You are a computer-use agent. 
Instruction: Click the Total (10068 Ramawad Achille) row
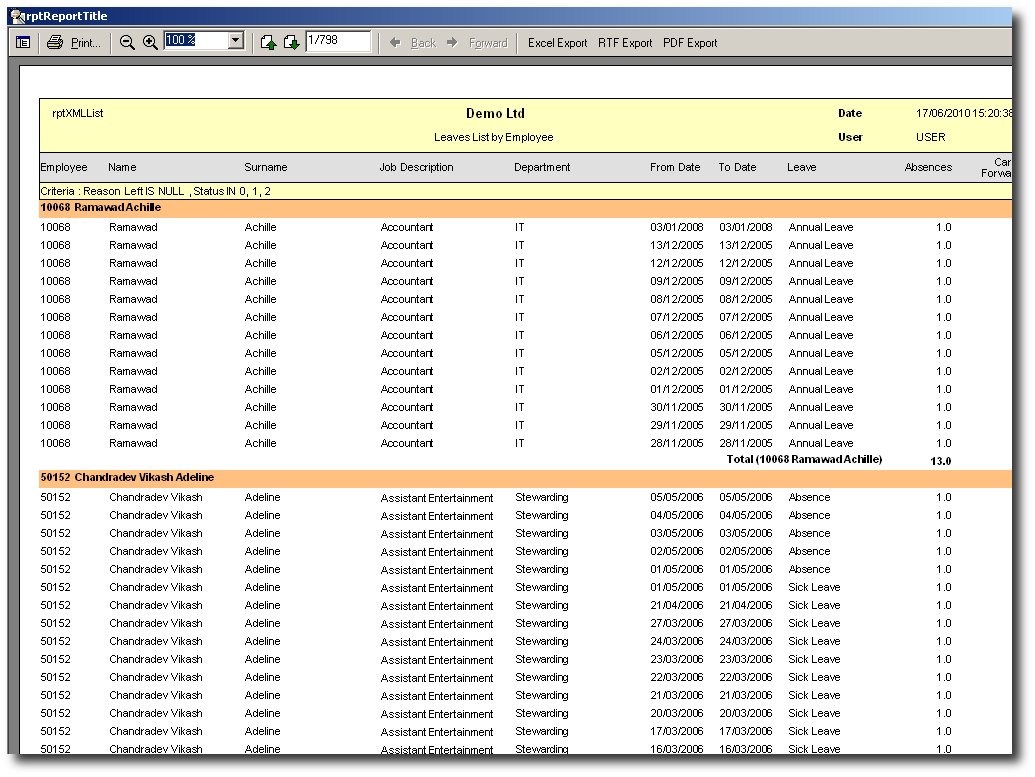point(804,460)
